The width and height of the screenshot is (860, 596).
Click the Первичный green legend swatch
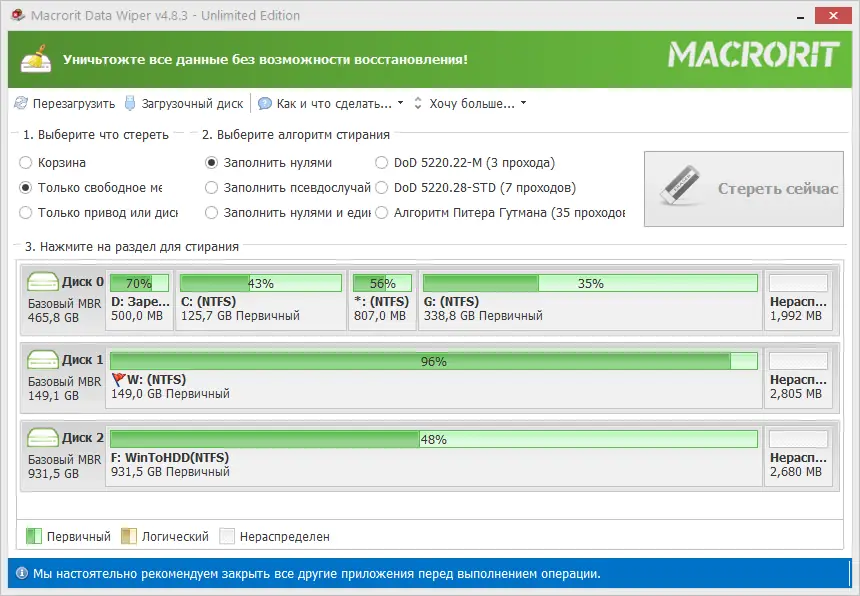click(x=34, y=536)
